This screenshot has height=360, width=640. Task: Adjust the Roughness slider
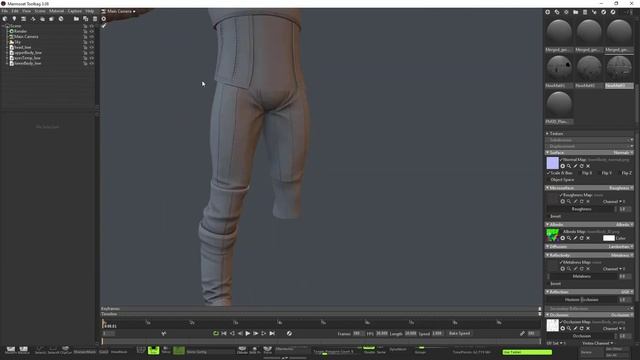coord(582,209)
